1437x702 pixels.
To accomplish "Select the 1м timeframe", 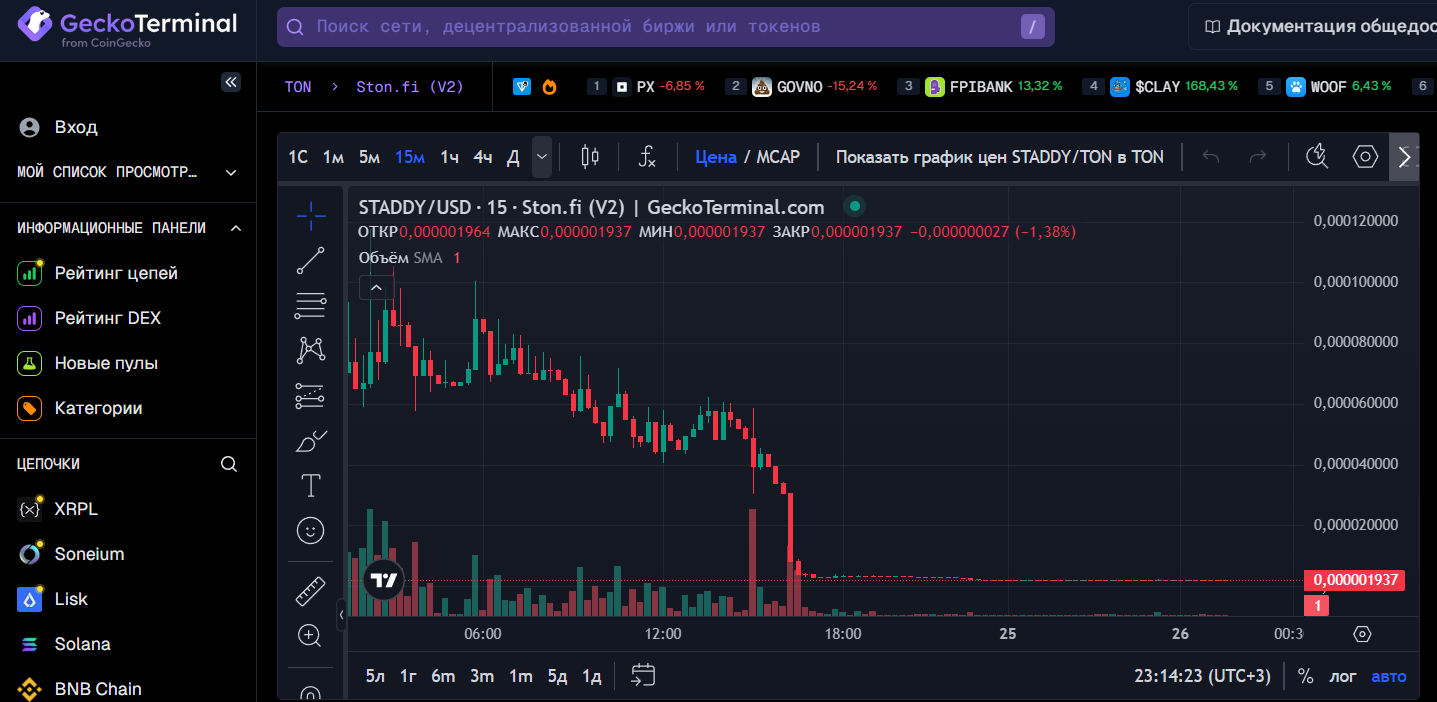I will click(x=333, y=156).
